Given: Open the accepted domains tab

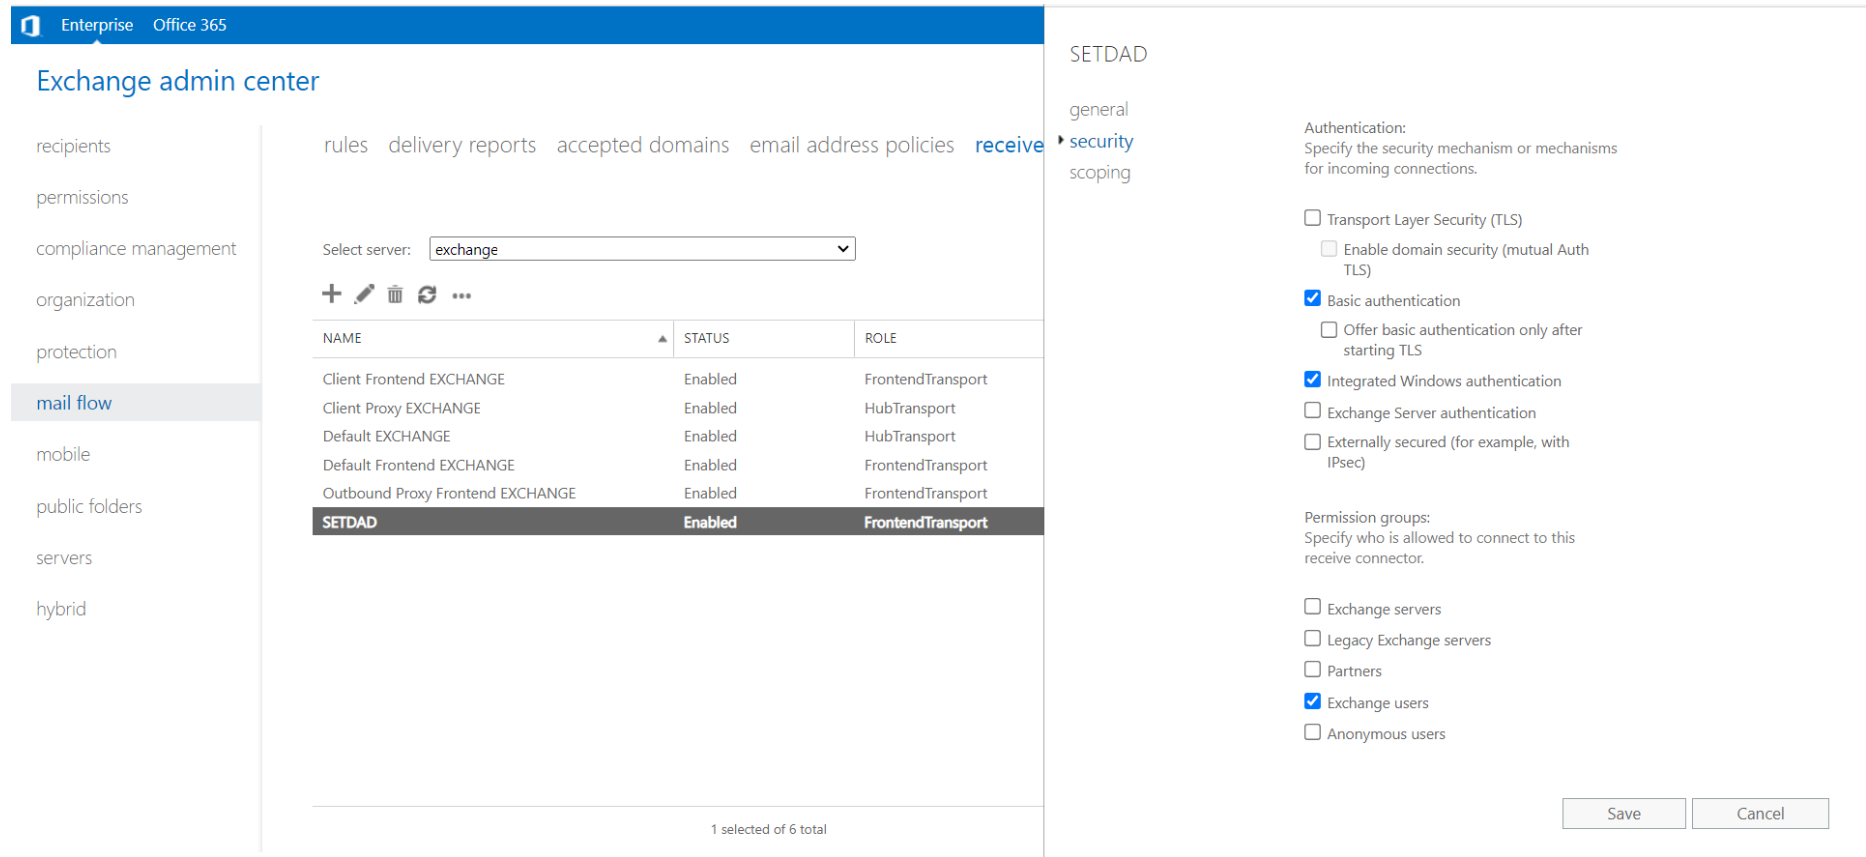Looking at the screenshot, I should tap(642, 146).
